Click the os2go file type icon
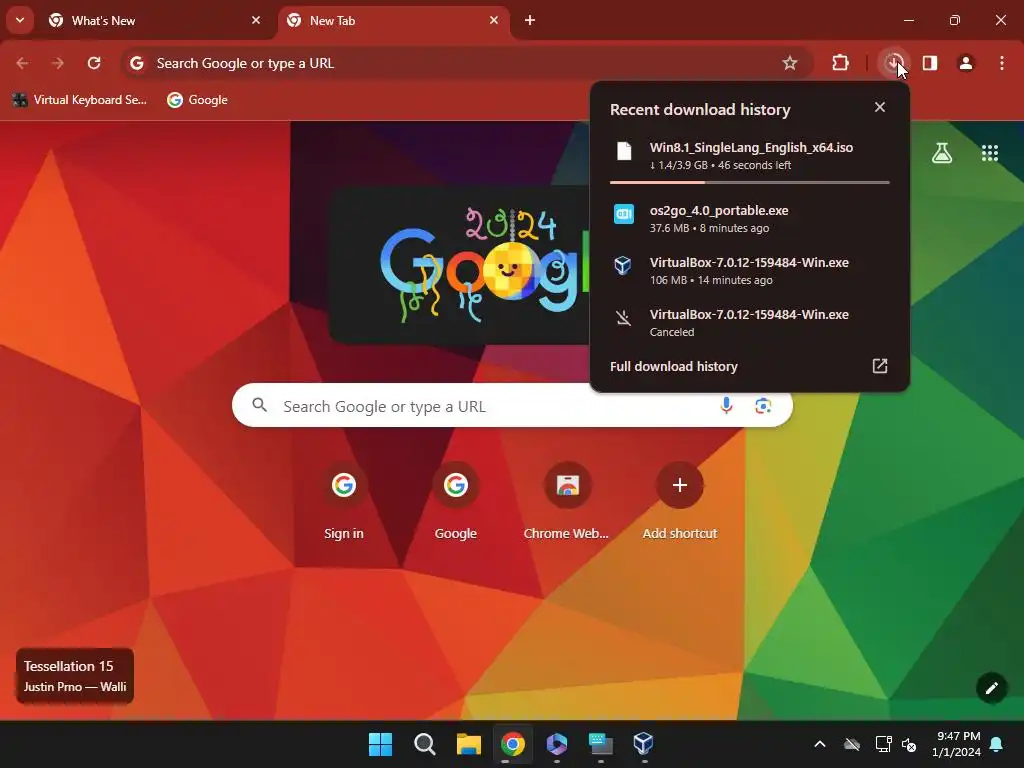 coord(624,214)
